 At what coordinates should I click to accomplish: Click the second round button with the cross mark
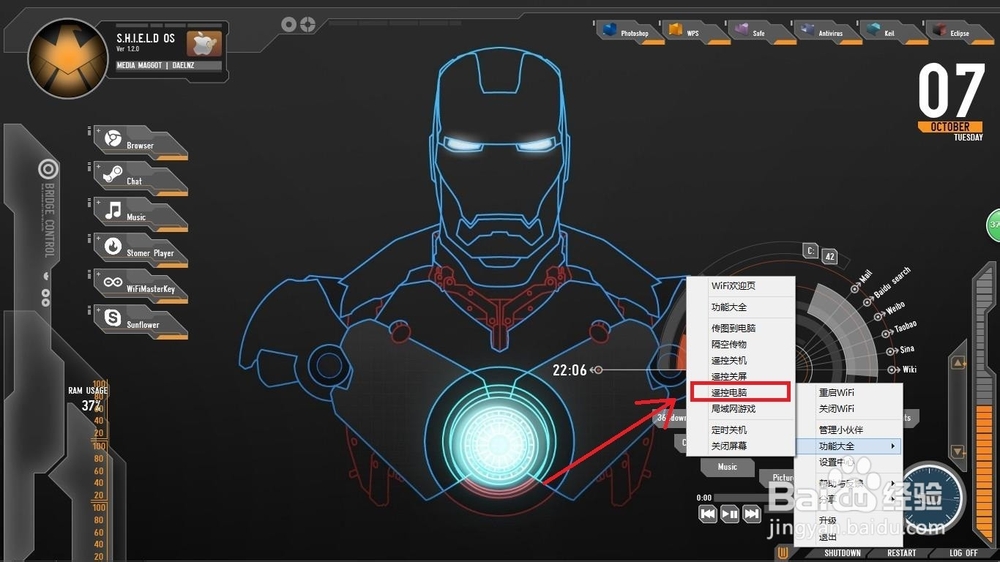coord(308,24)
